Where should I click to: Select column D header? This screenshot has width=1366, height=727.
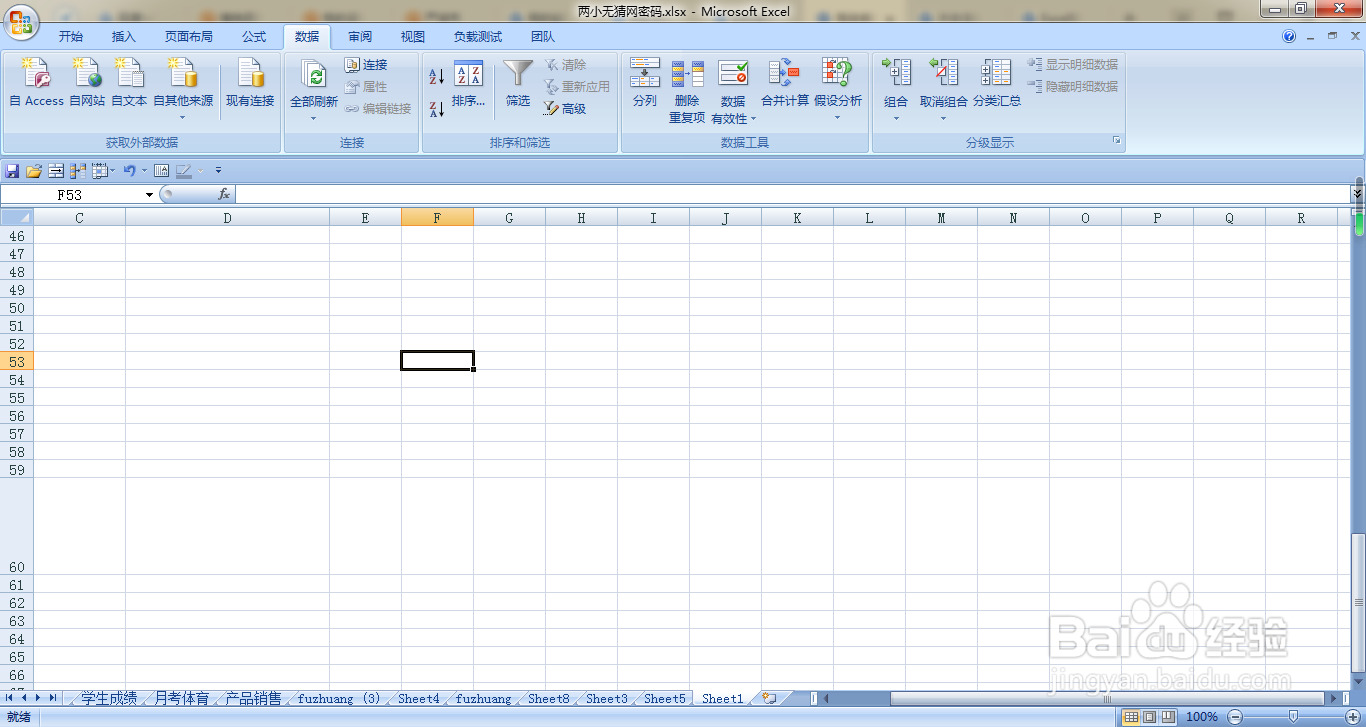click(x=227, y=217)
